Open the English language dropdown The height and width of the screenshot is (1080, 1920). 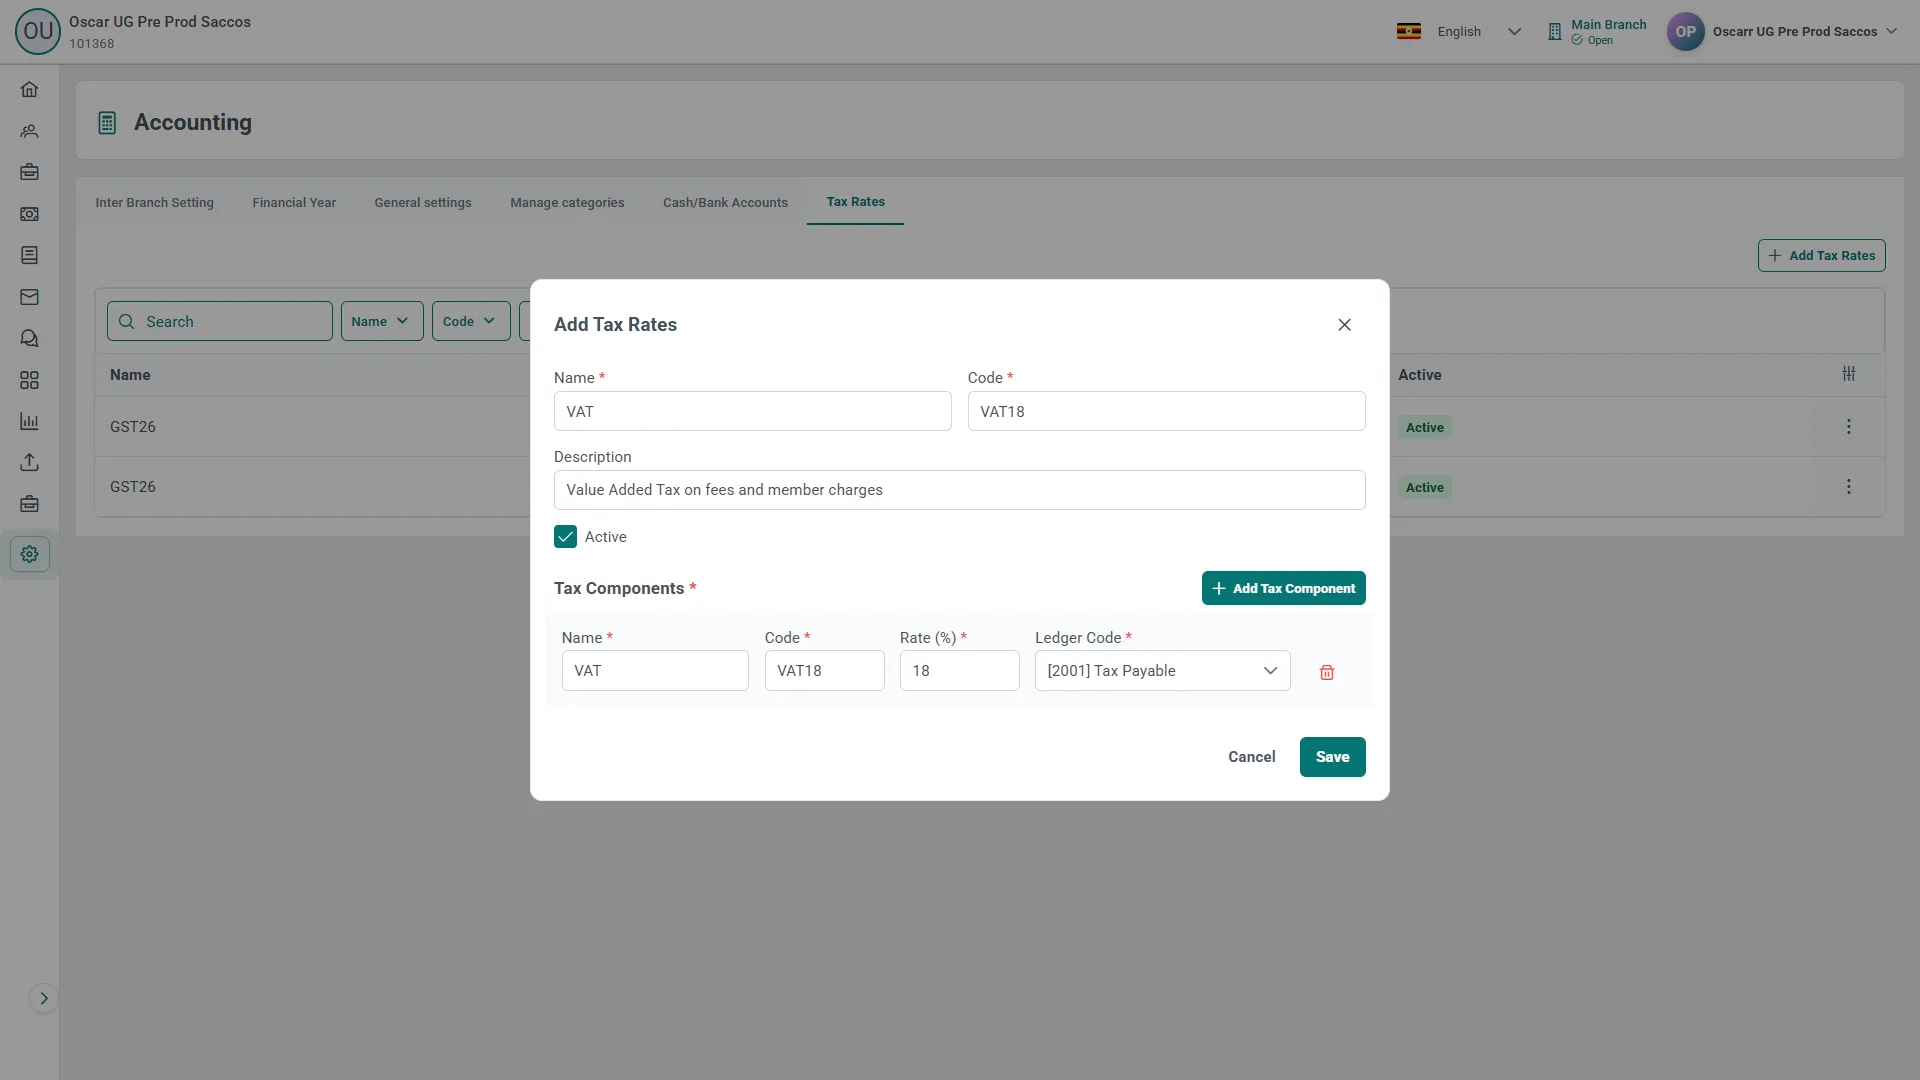[x=1459, y=32]
